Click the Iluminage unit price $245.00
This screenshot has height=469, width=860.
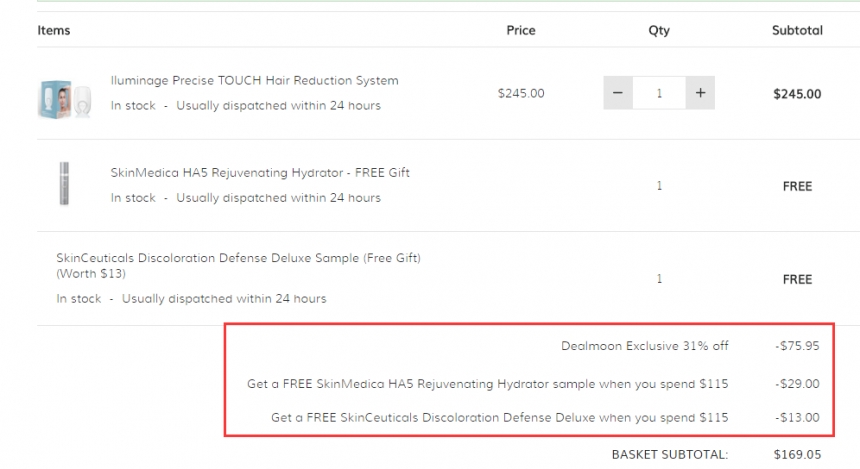[x=521, y=93]
